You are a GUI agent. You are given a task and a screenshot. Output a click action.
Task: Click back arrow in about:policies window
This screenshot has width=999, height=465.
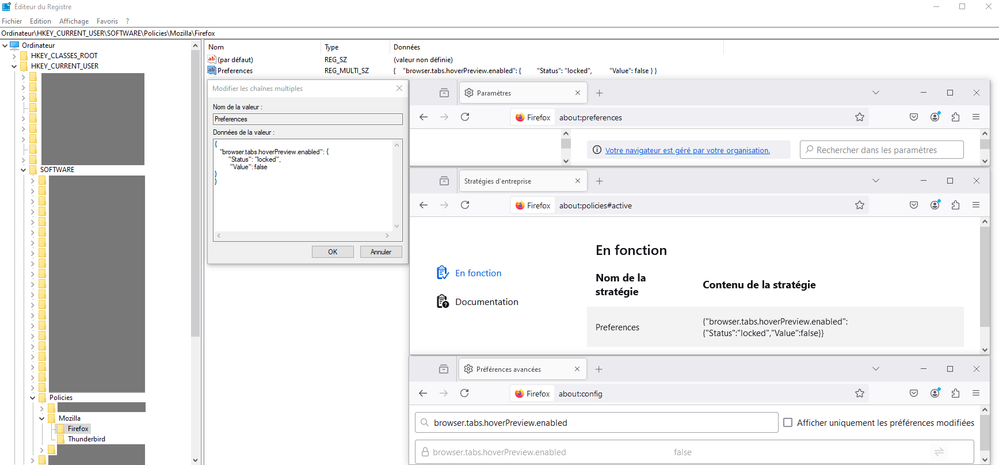(x=424, y=205)
